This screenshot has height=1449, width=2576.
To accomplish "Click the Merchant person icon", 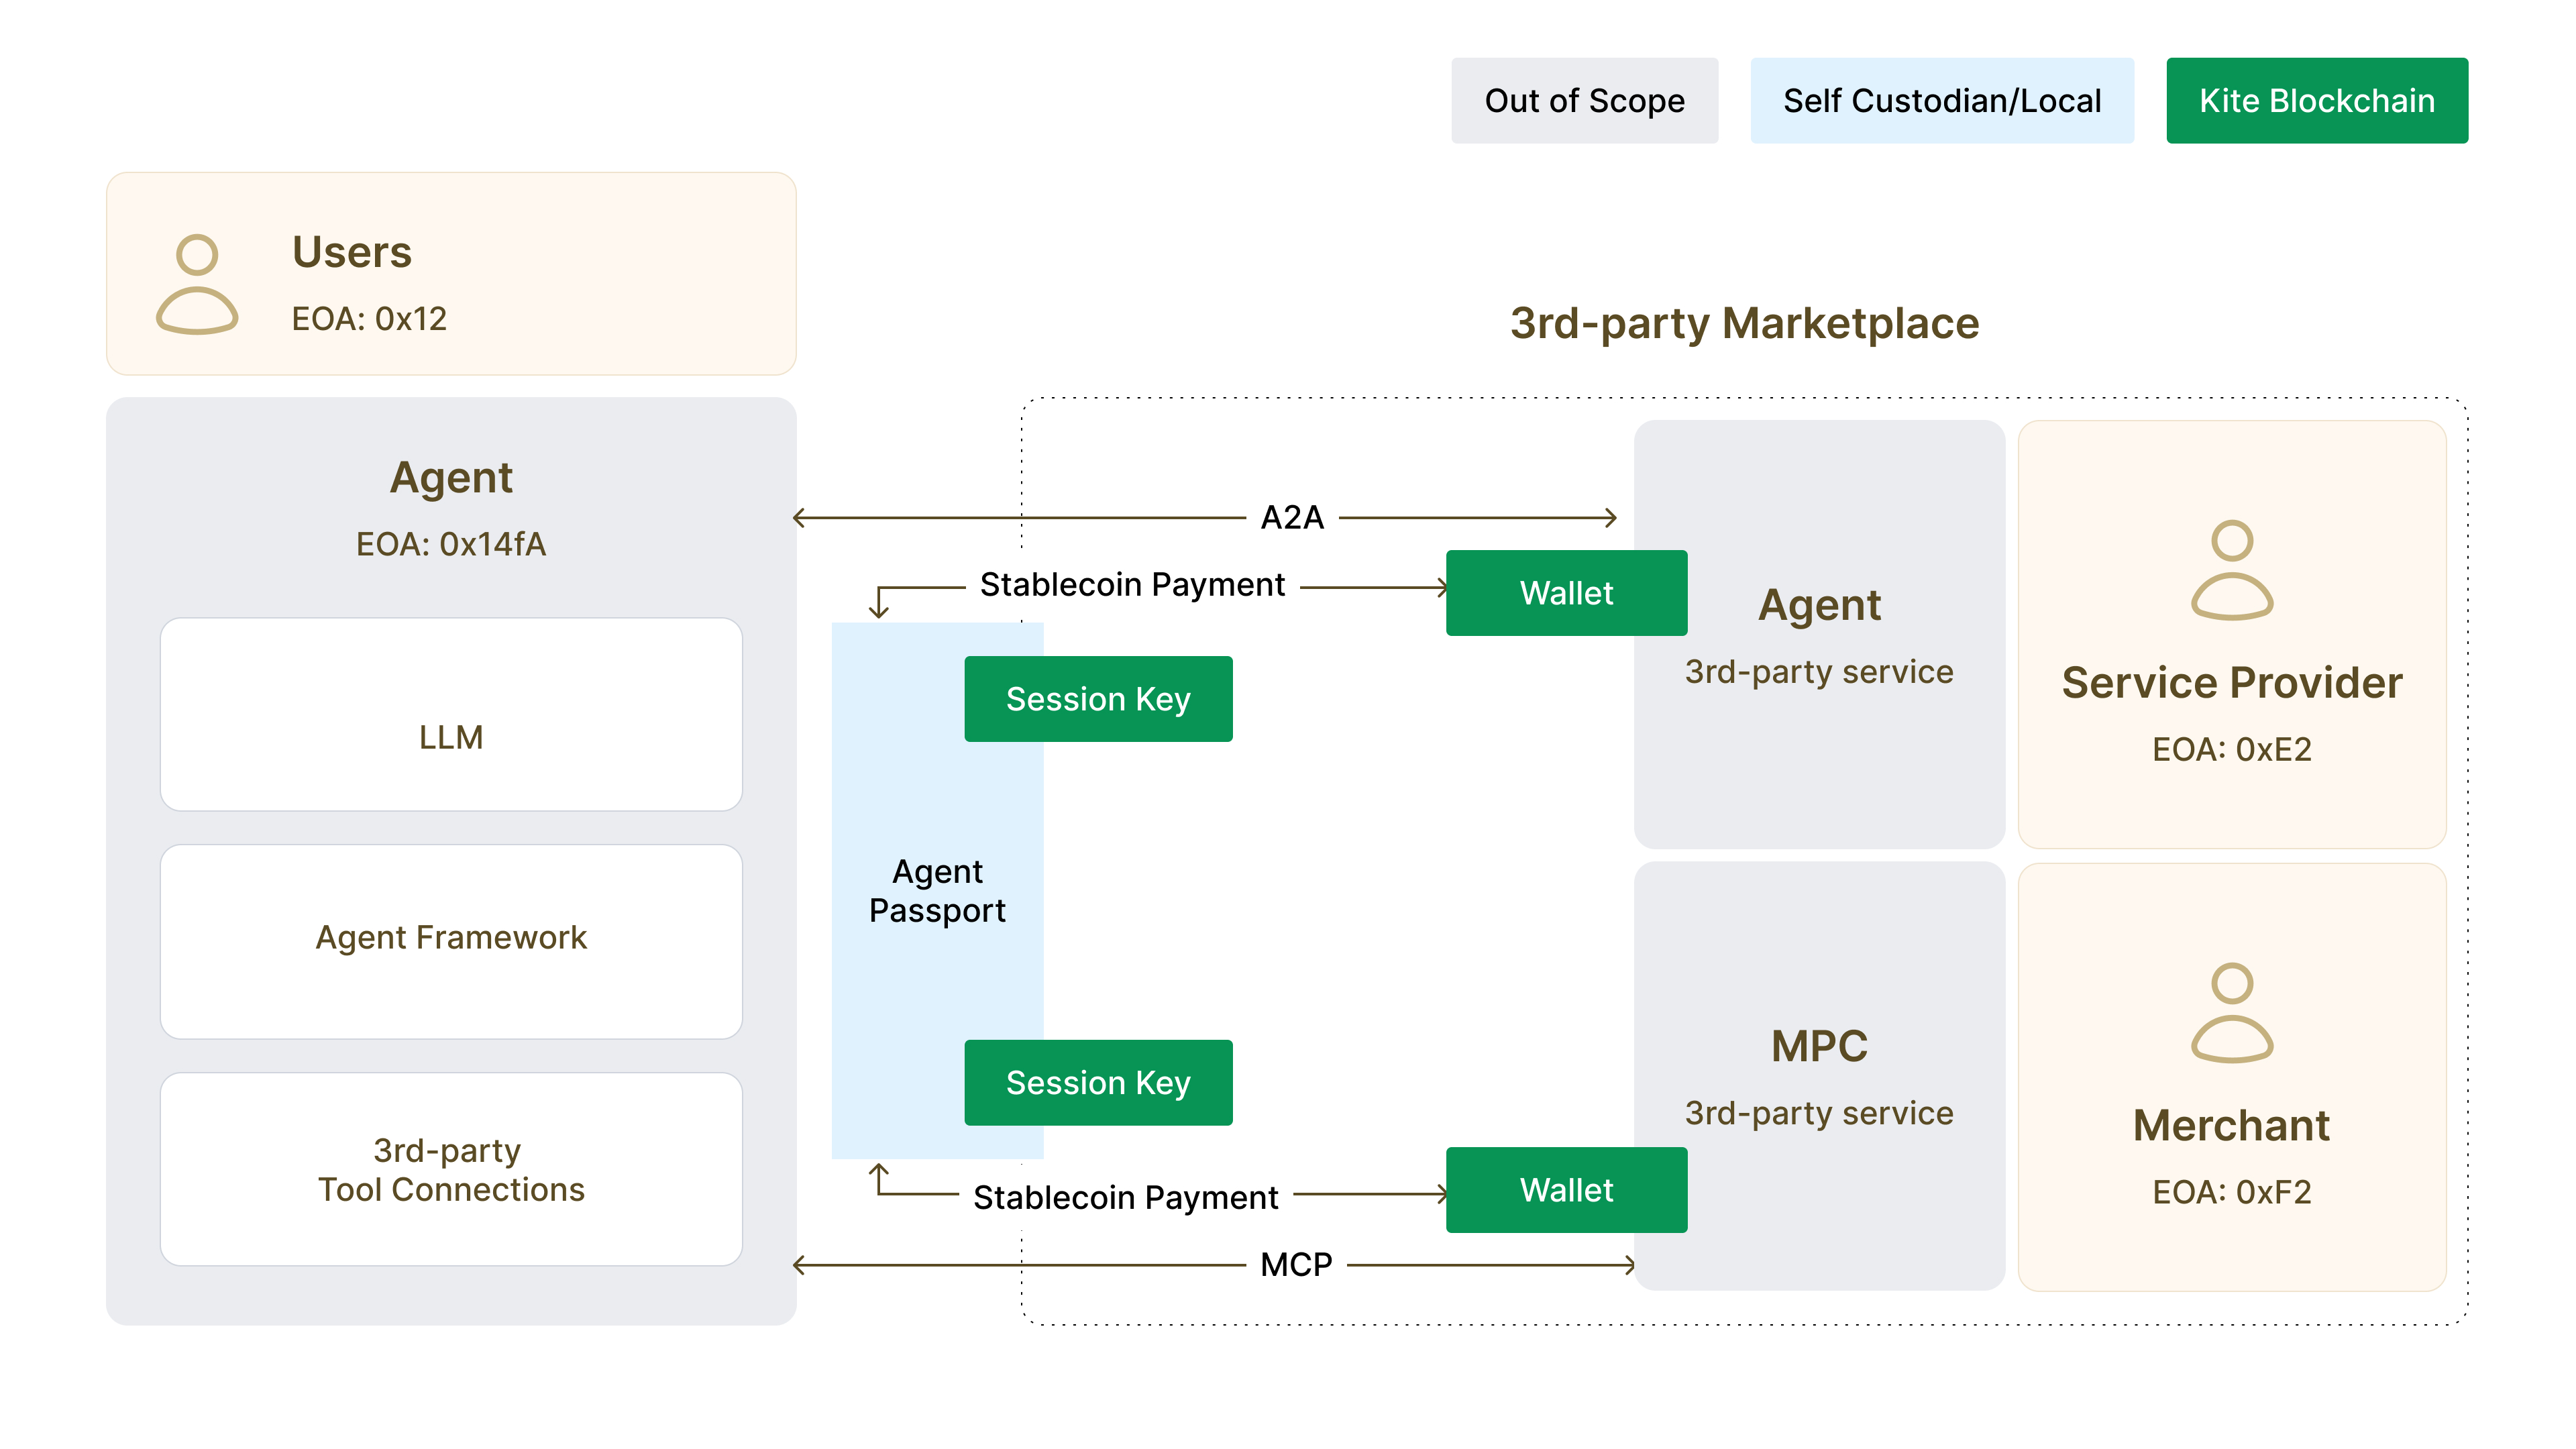I will 2231,1012.
